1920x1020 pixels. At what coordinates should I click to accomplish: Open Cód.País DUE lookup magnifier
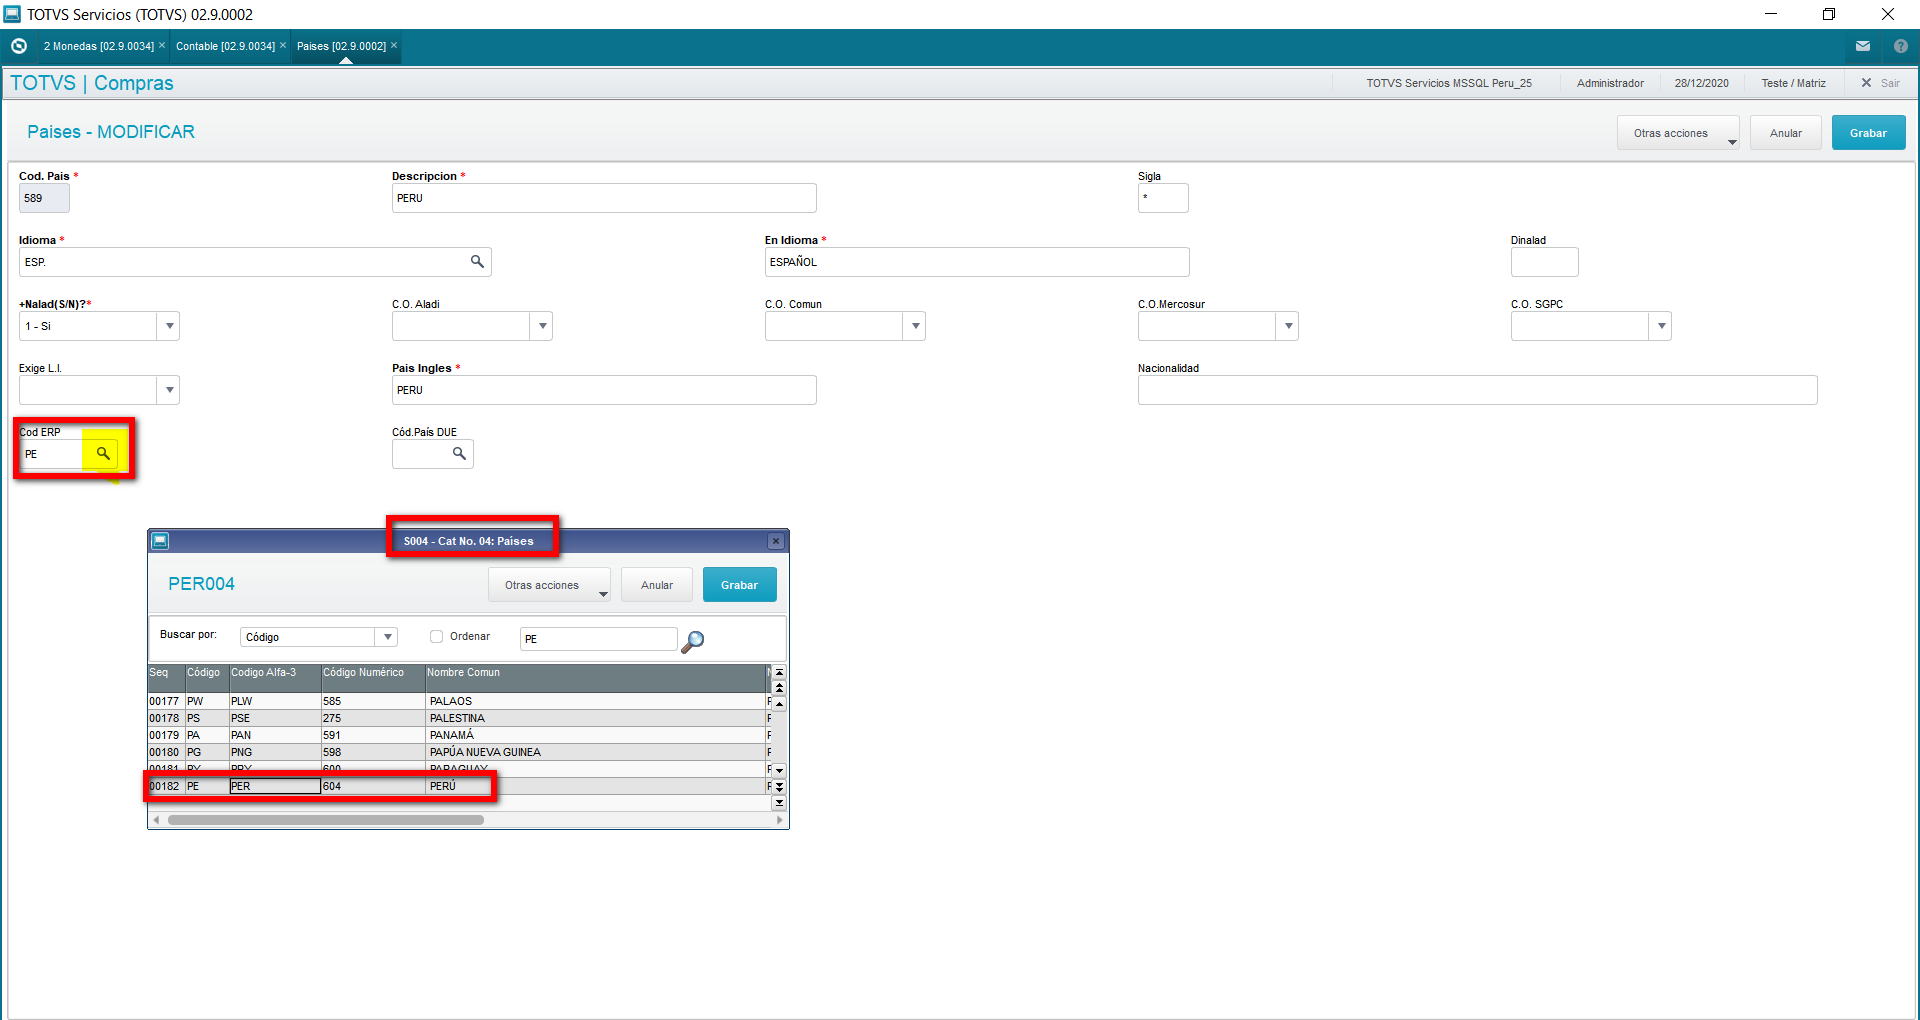click(x=459, y=453)
